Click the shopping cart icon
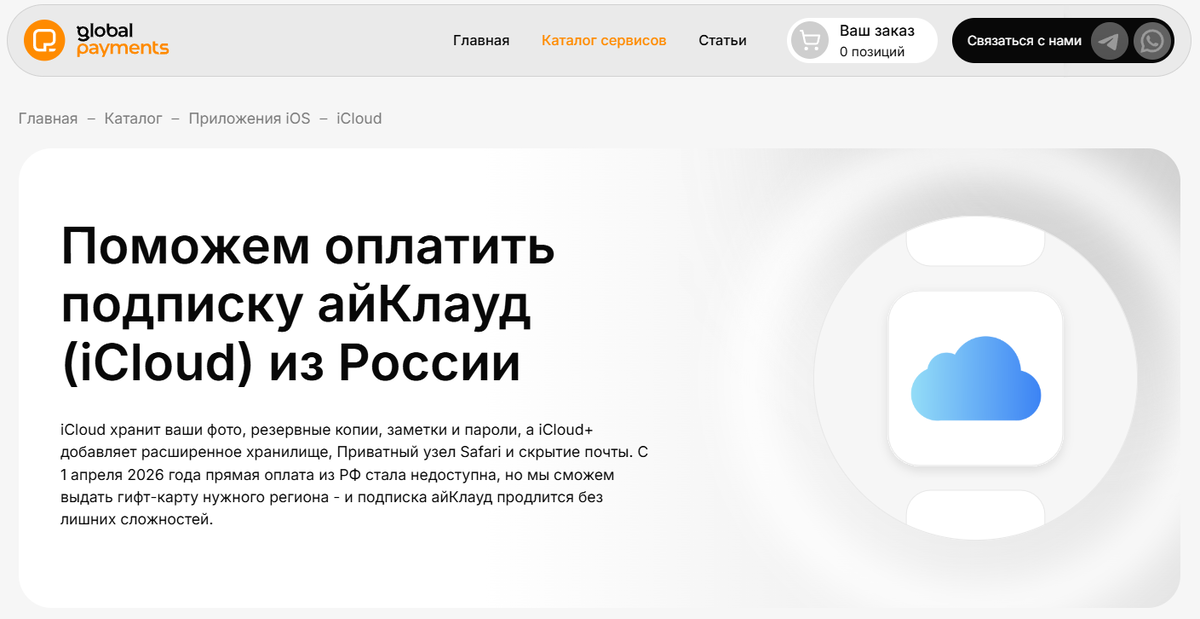The height and width of the screenshot is (619, 1200). pyautogui.click(x=810, y=41)
